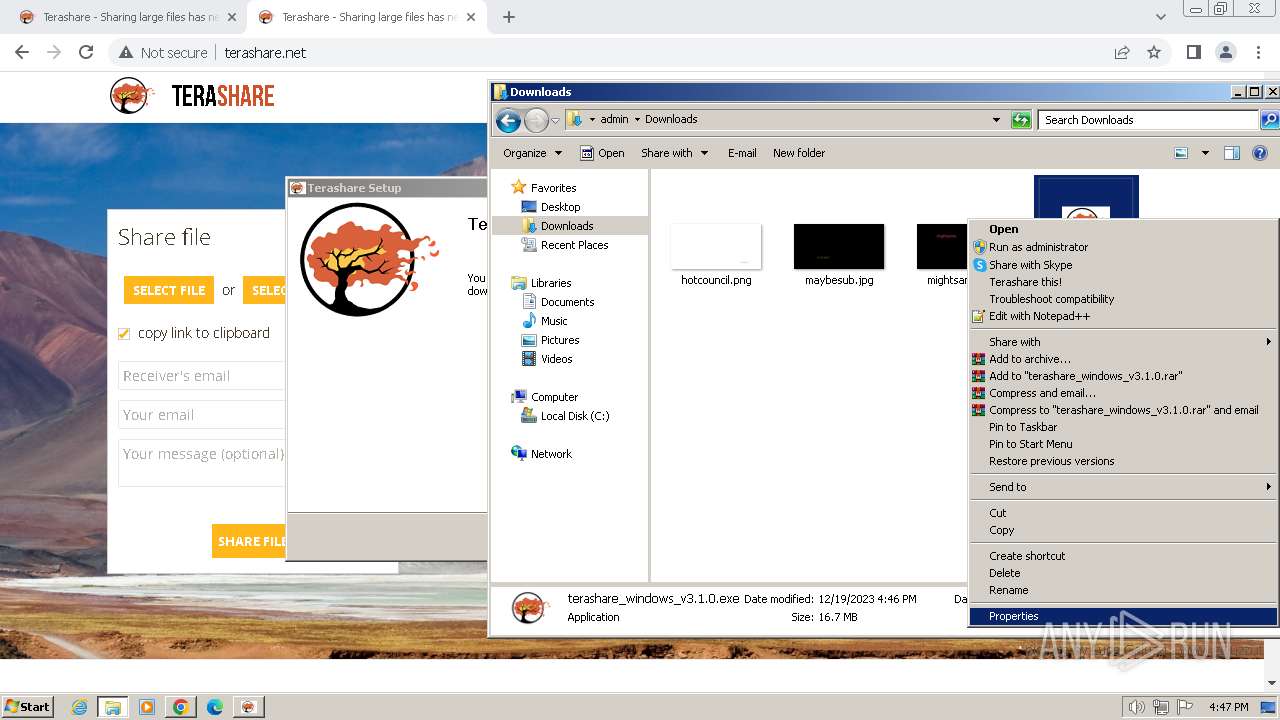
Task: Open explorer help icon
Action: pyautogui.click(x=1260, y=153)
